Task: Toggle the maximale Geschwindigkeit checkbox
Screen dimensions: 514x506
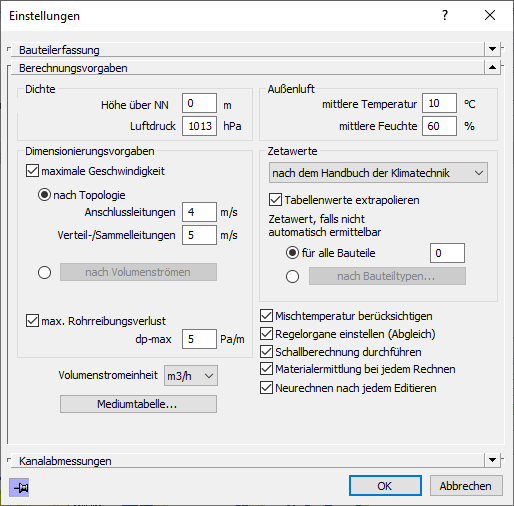Action: click(x=32, y=171)
